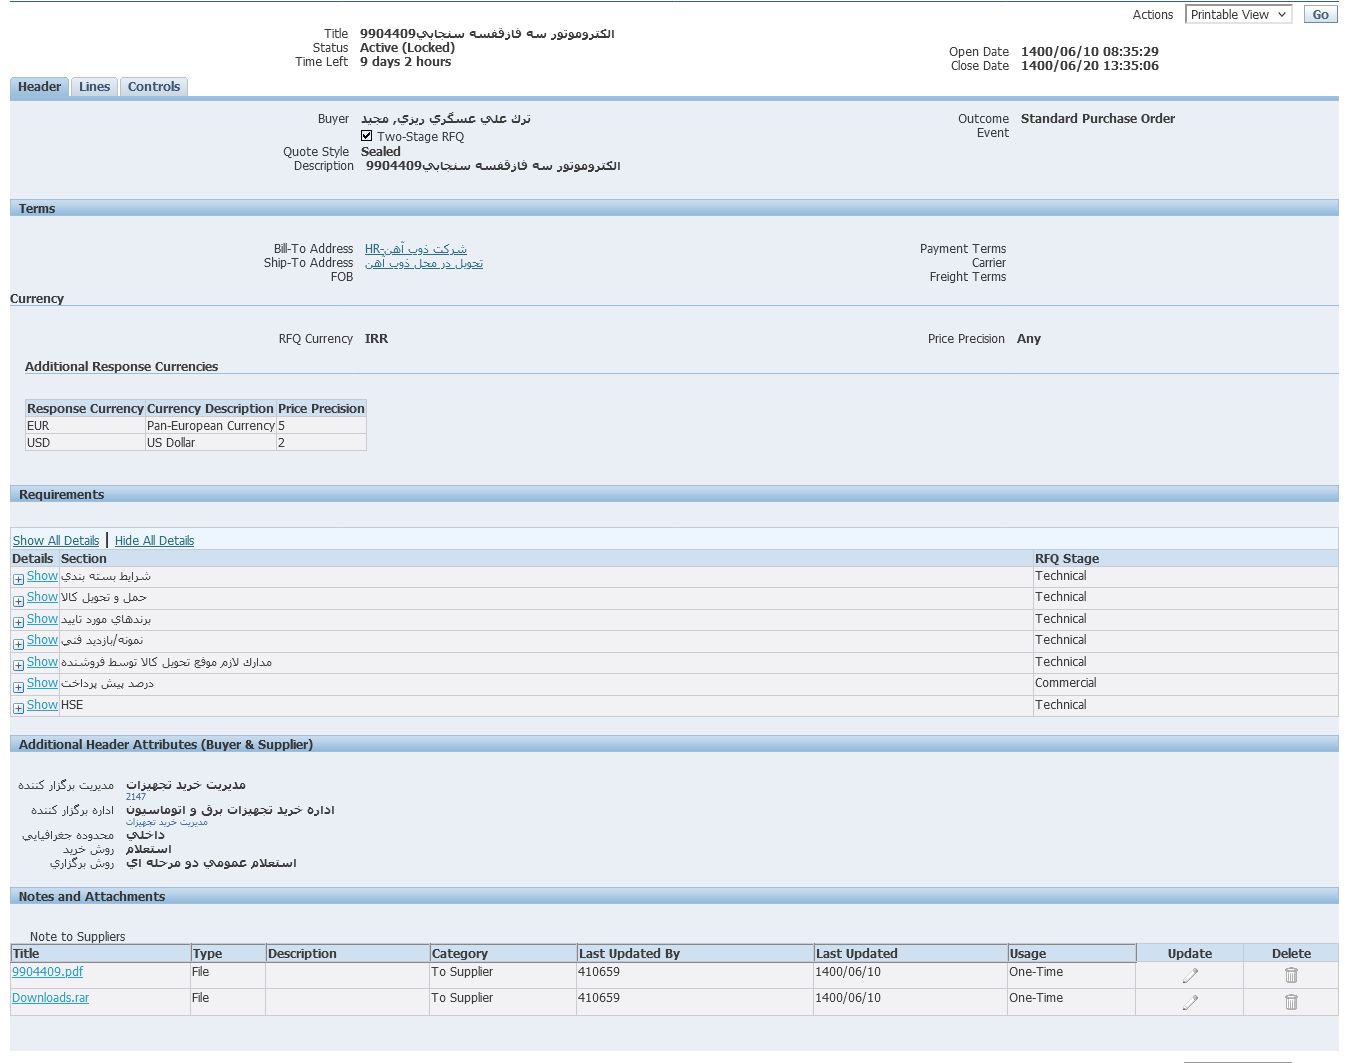The height and width of the screenshot is (1063, 1348).
Task: Switch to the Controls tab
Action: [x=154, y=87]
